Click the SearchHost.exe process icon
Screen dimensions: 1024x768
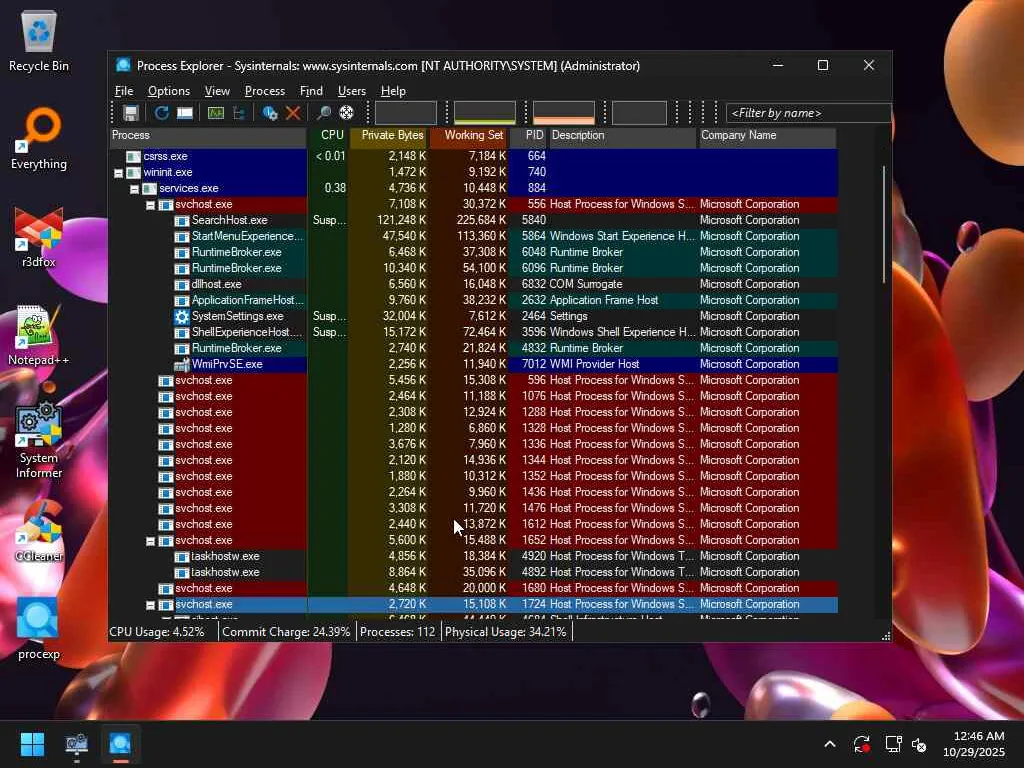coord(182,221)
